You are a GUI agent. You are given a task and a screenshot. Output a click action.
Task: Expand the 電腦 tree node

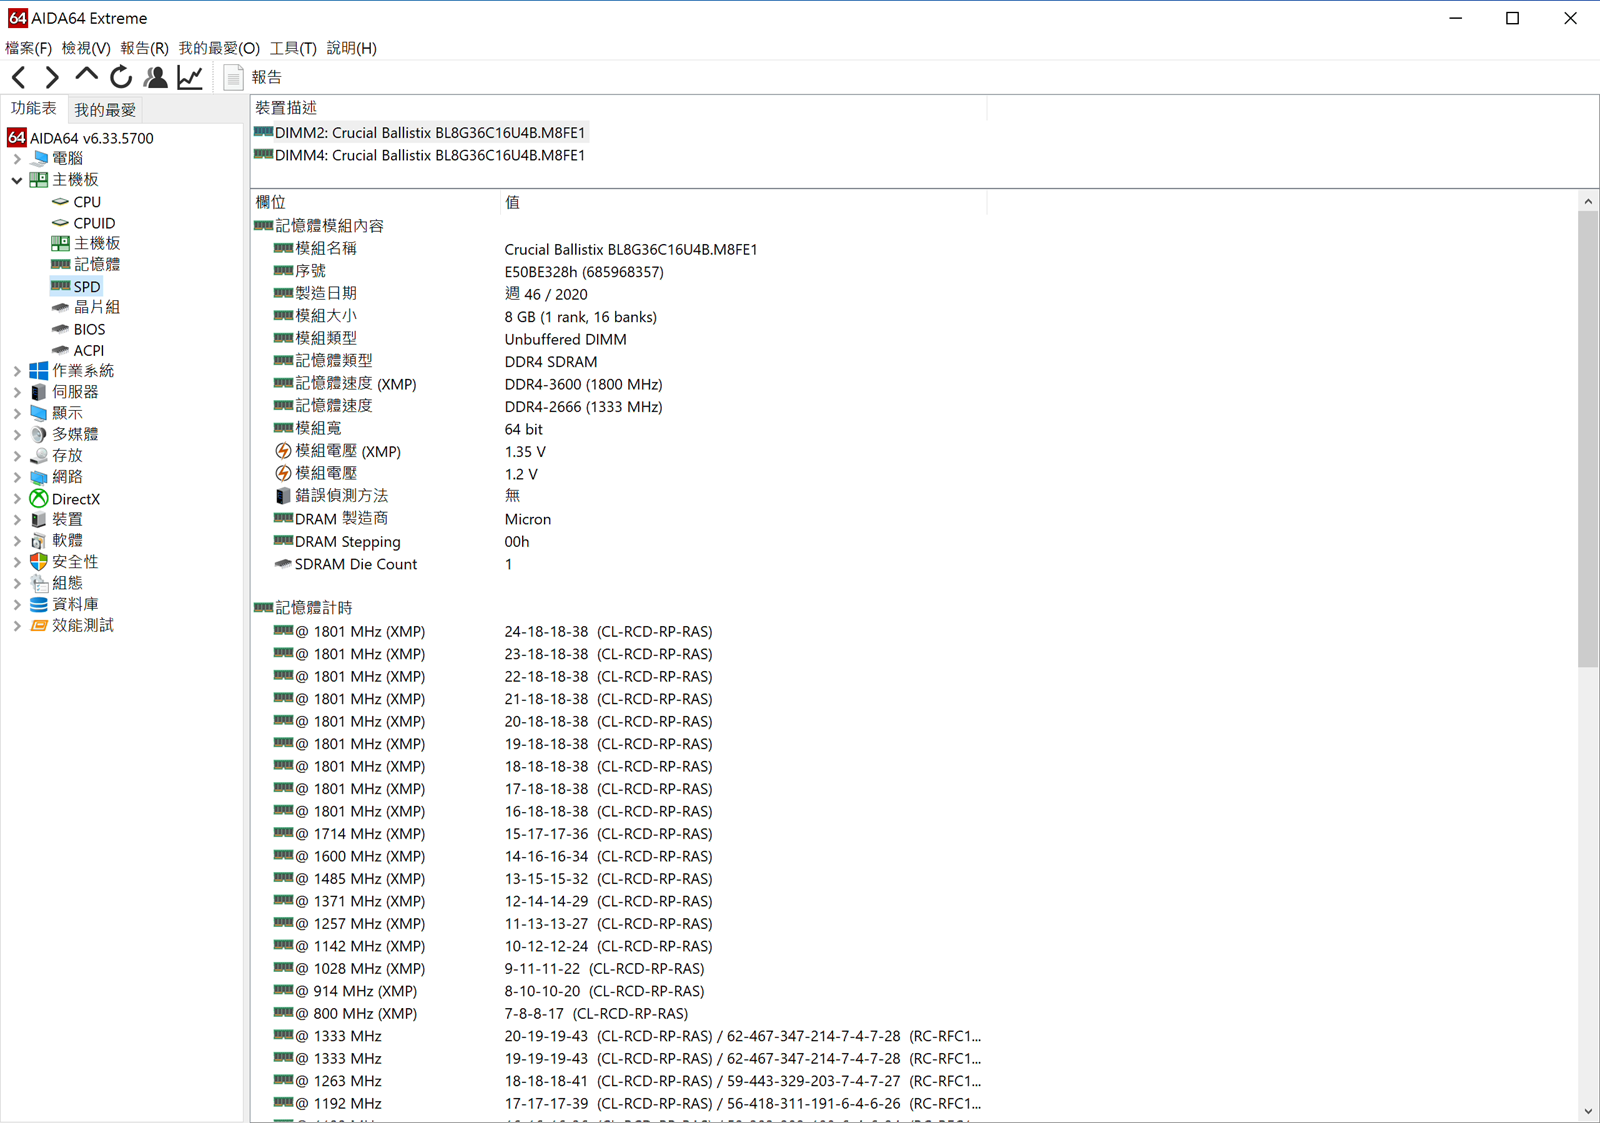[17, 158]
